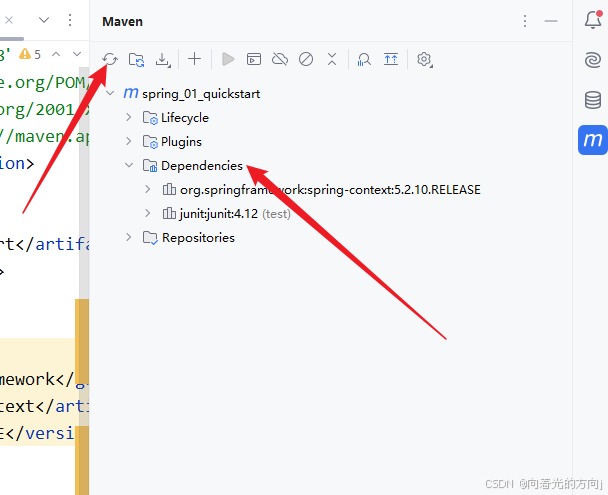
Task: Expand junit:junit:4.12 dependency node
Action: 148,213
